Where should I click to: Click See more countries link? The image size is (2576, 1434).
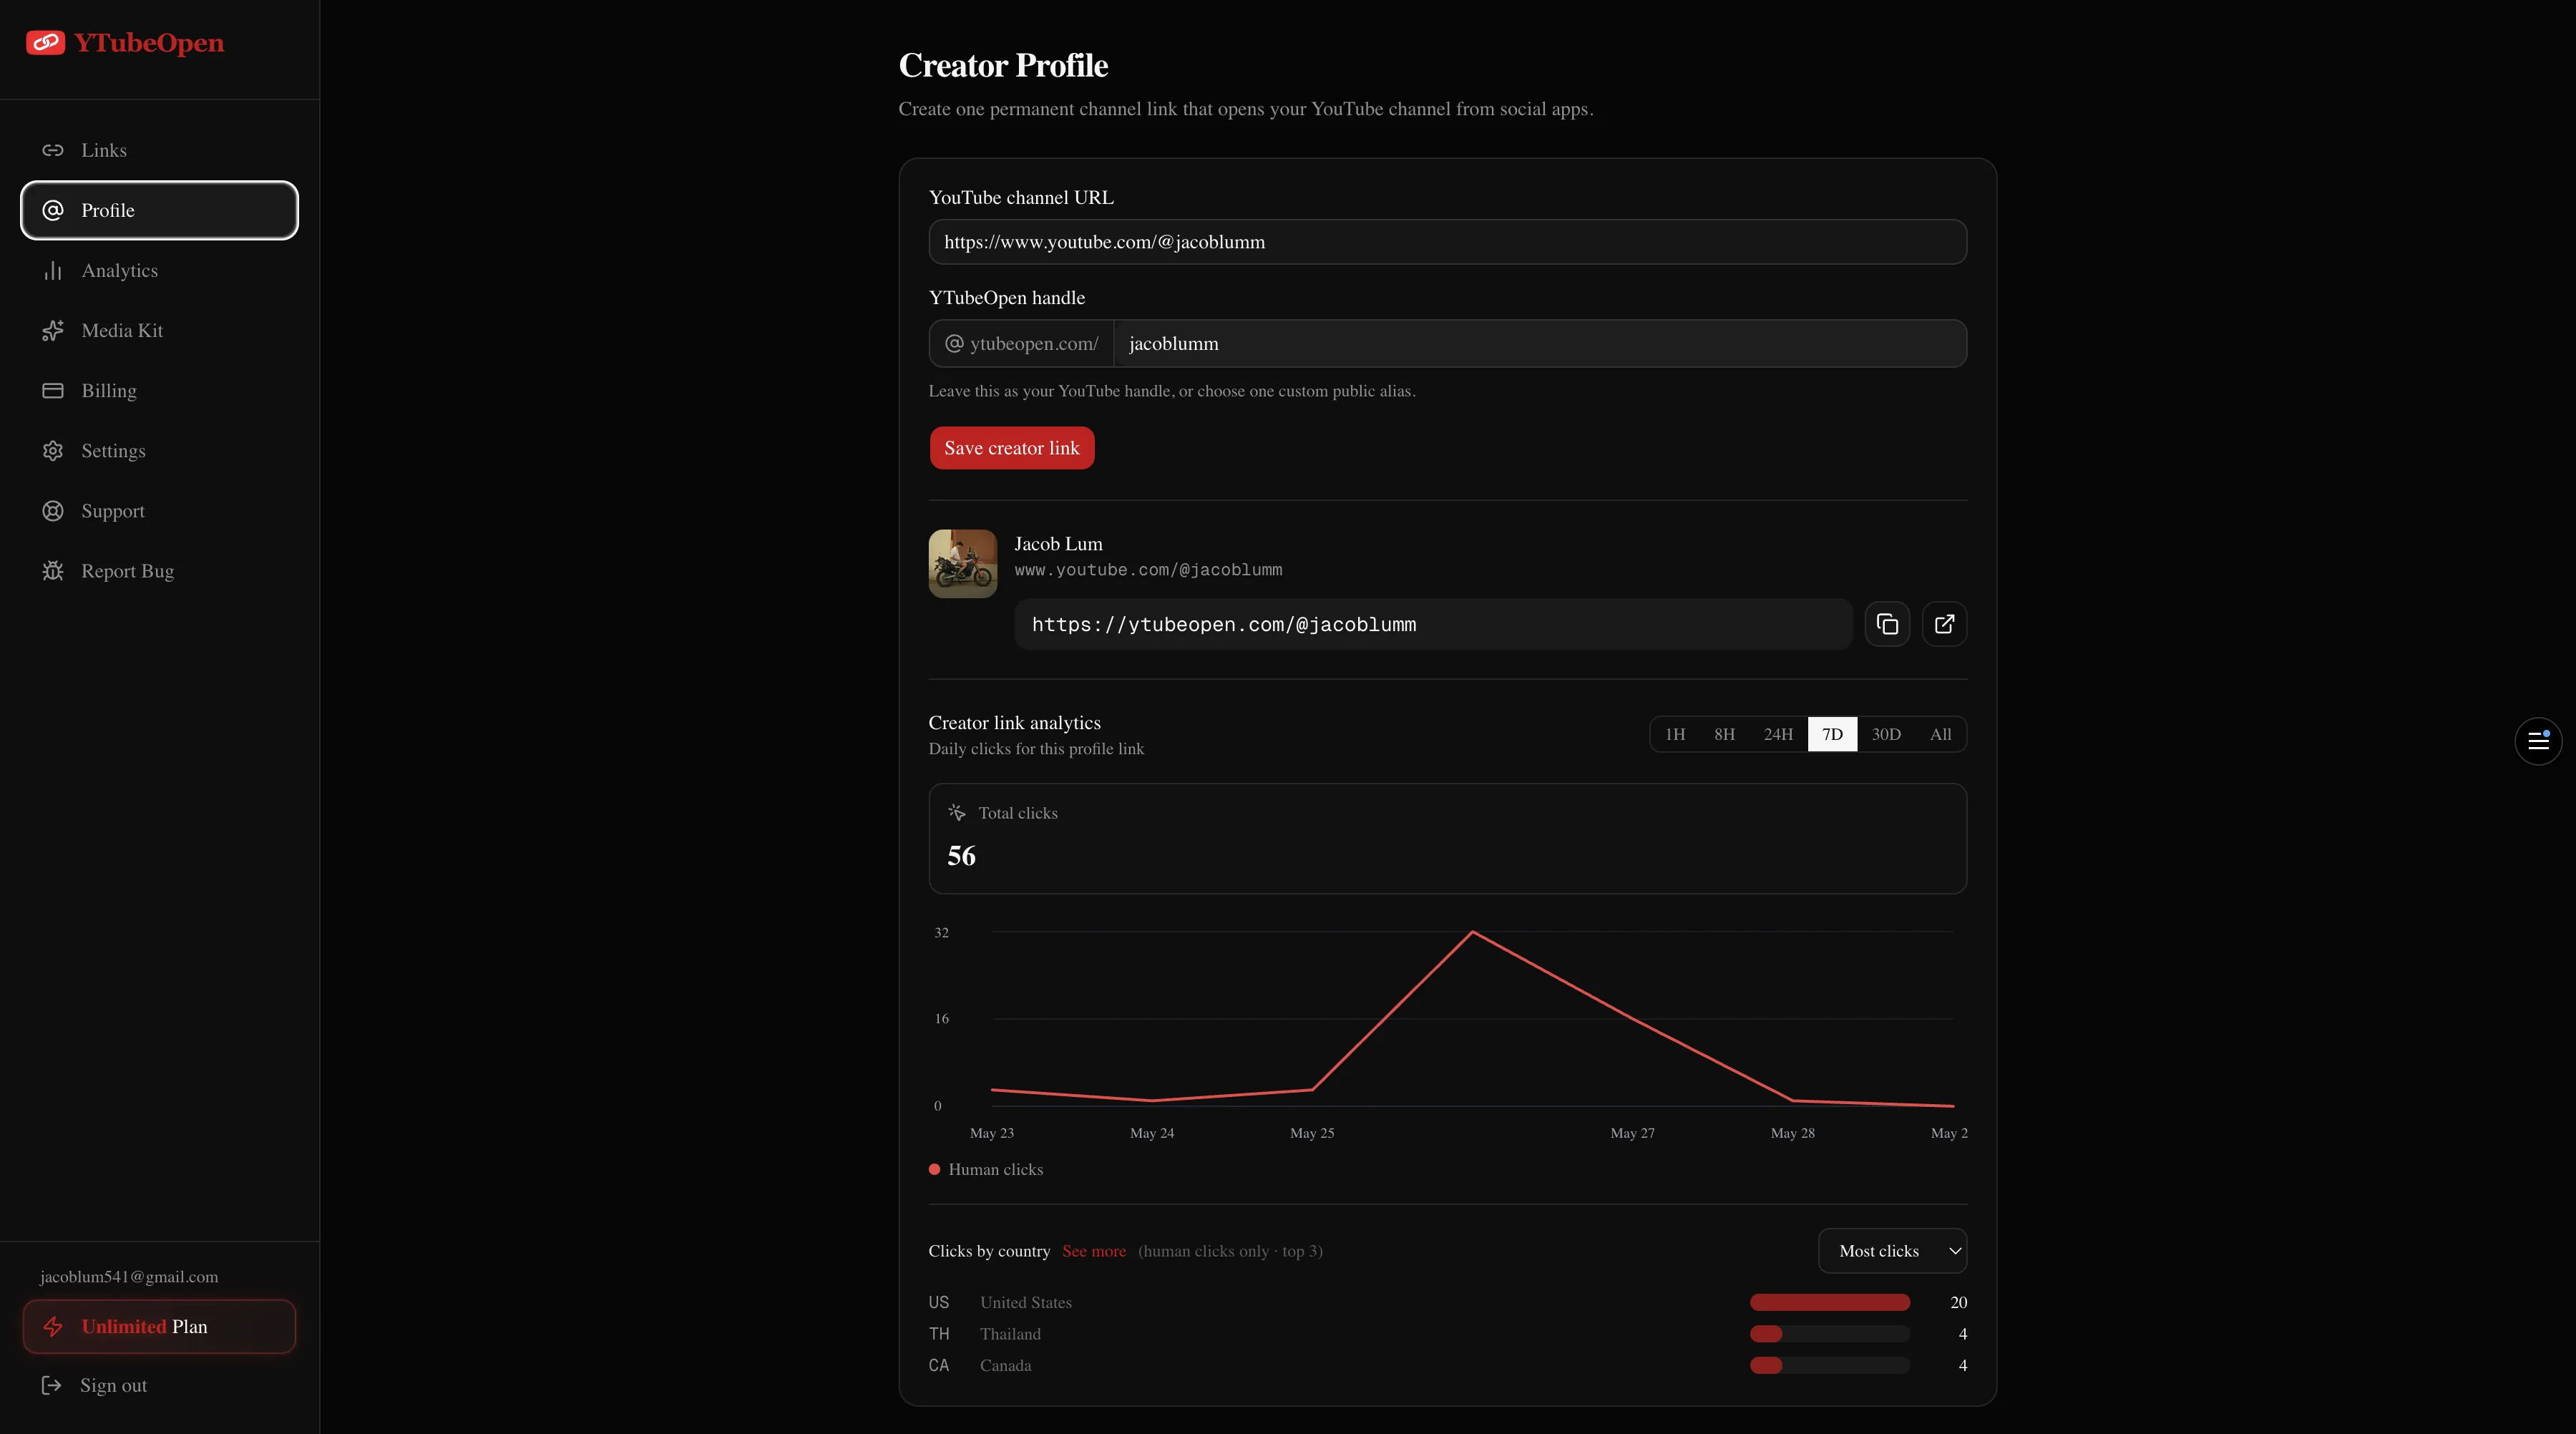click(x=1094, y=1251)
